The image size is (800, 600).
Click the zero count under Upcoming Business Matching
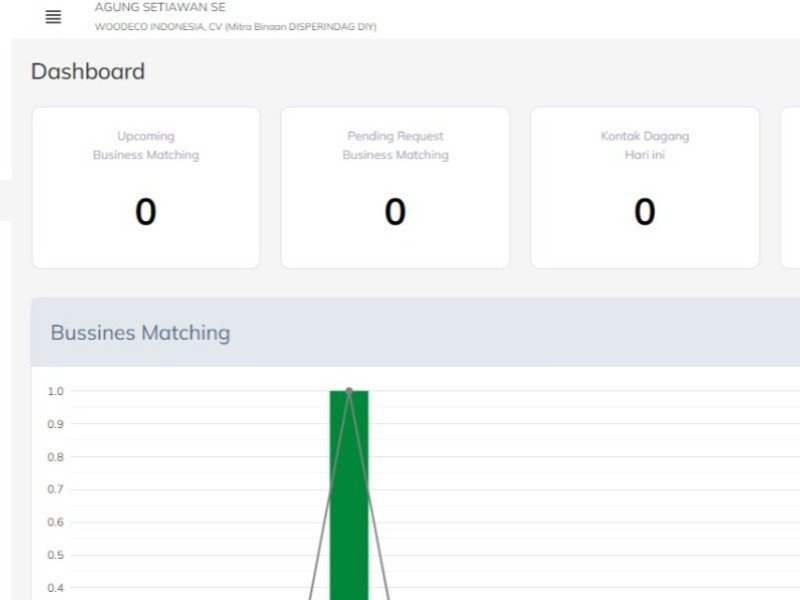[146, 212]
